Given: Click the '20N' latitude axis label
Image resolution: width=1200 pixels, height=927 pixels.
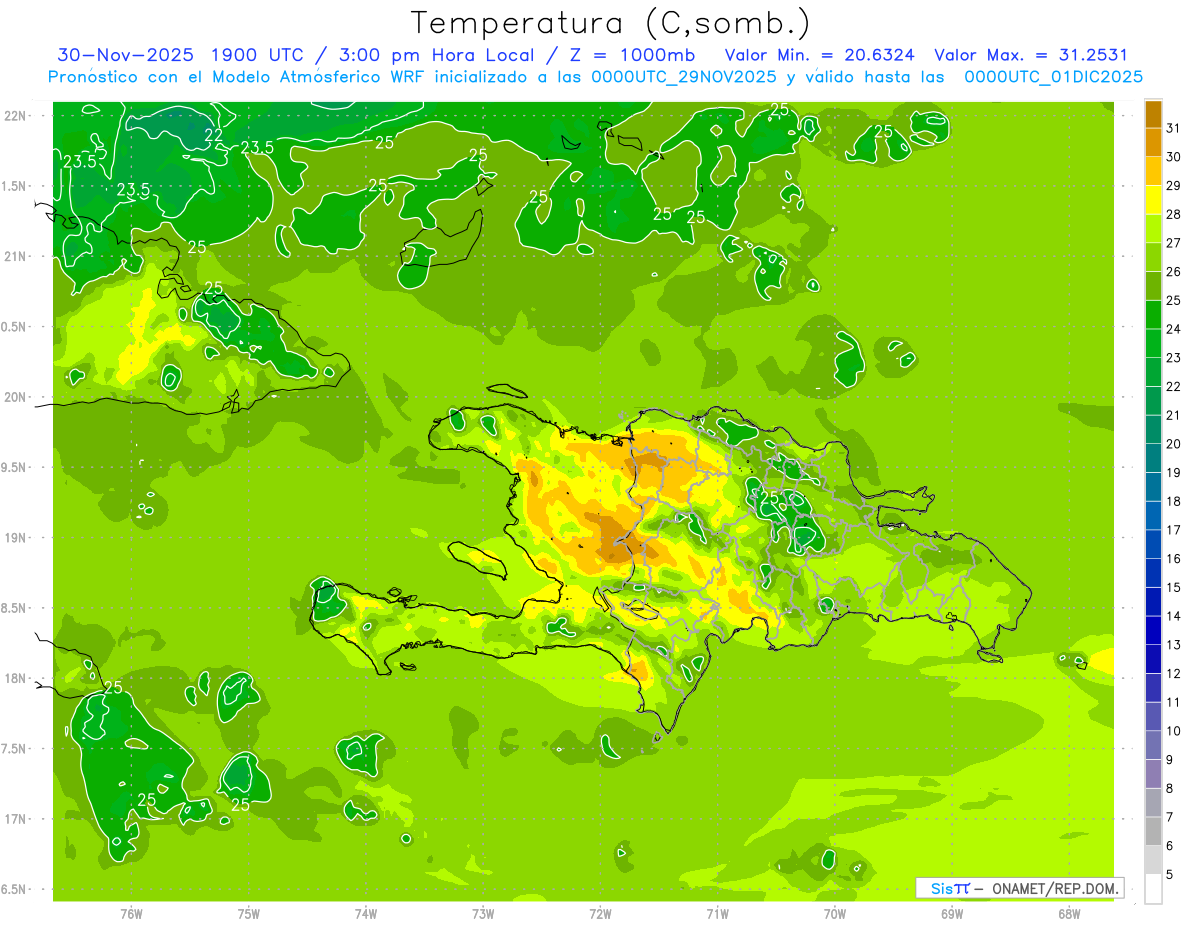Looking at the screenshot, I should coord(15,397).
